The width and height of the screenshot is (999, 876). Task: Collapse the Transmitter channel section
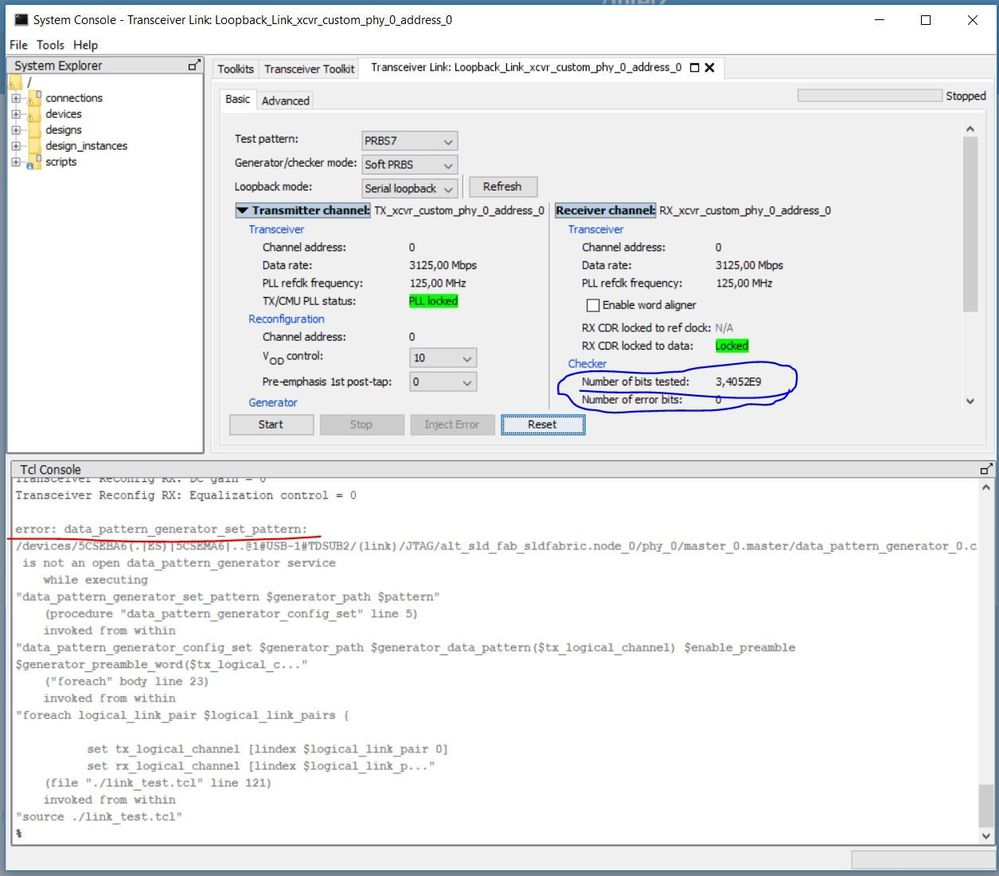242,210
